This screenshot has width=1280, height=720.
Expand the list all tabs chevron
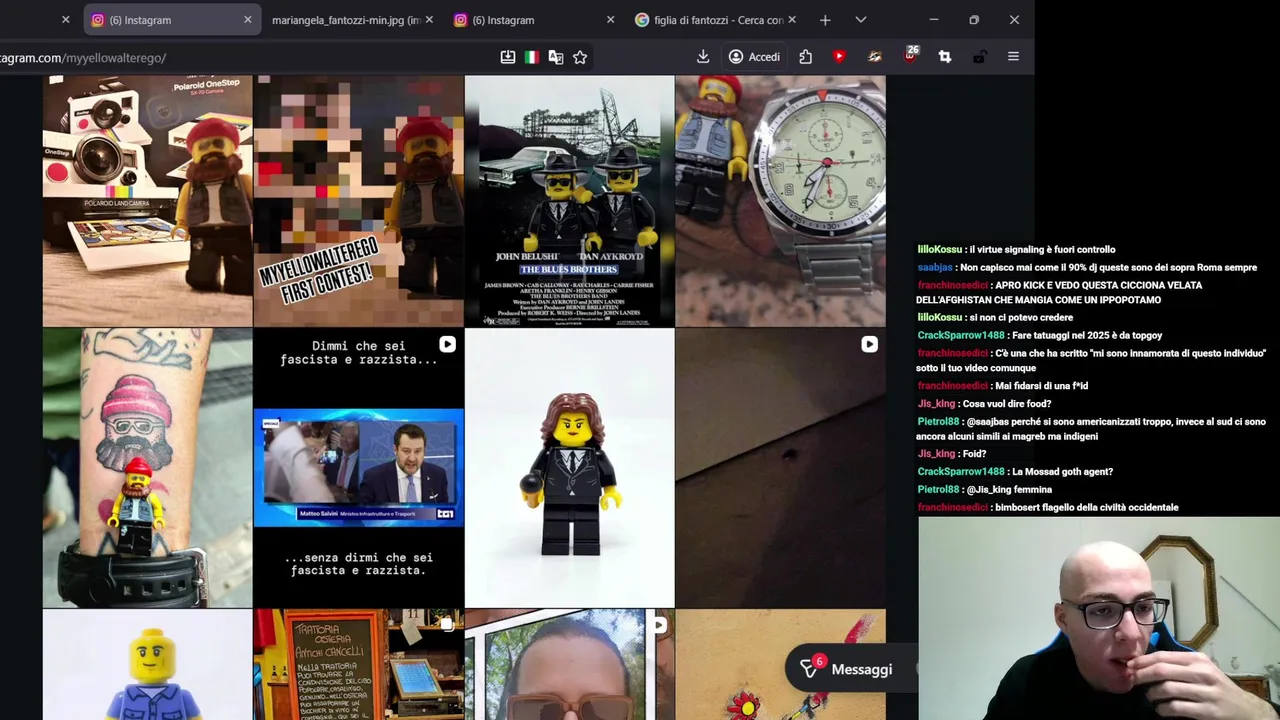coord(861,19)
